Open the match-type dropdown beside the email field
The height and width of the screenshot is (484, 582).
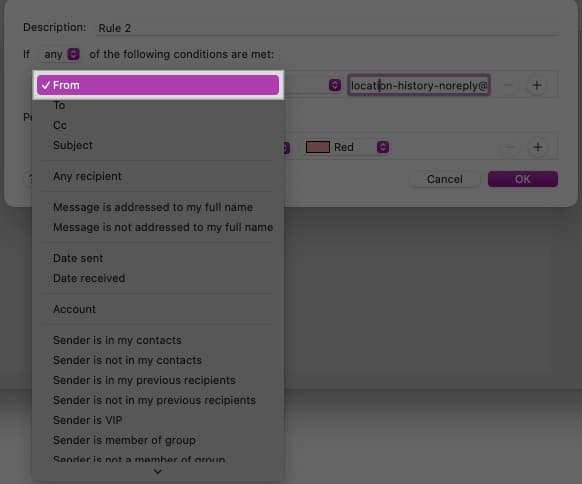tap(334, 85)
